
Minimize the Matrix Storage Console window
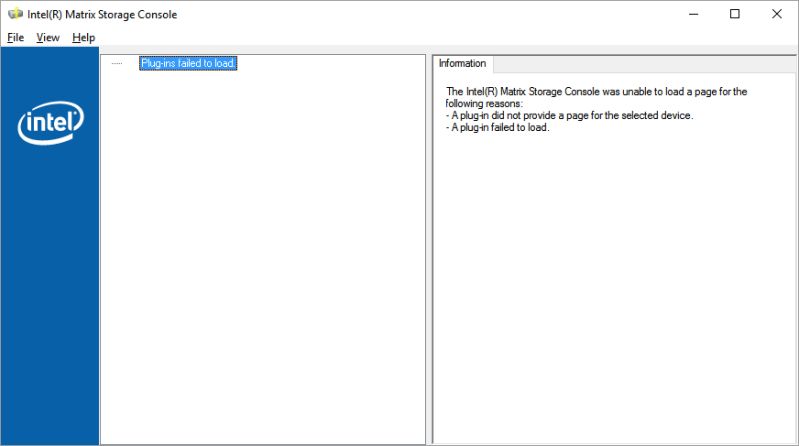(x=694, y=14)
